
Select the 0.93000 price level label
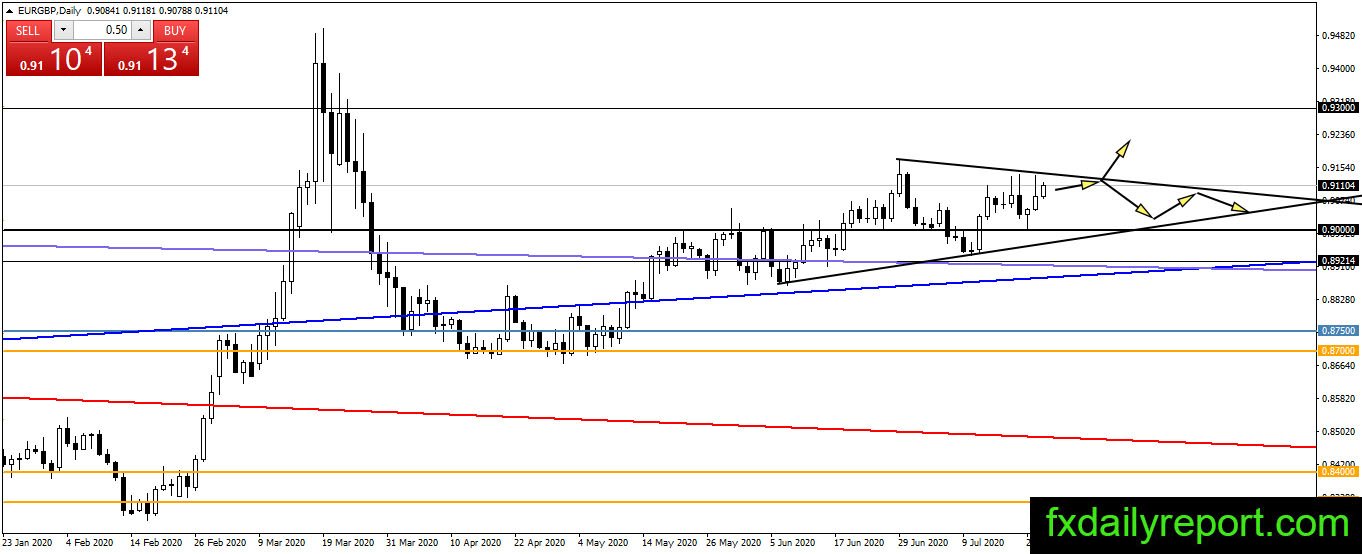[x=1338, y=107]
